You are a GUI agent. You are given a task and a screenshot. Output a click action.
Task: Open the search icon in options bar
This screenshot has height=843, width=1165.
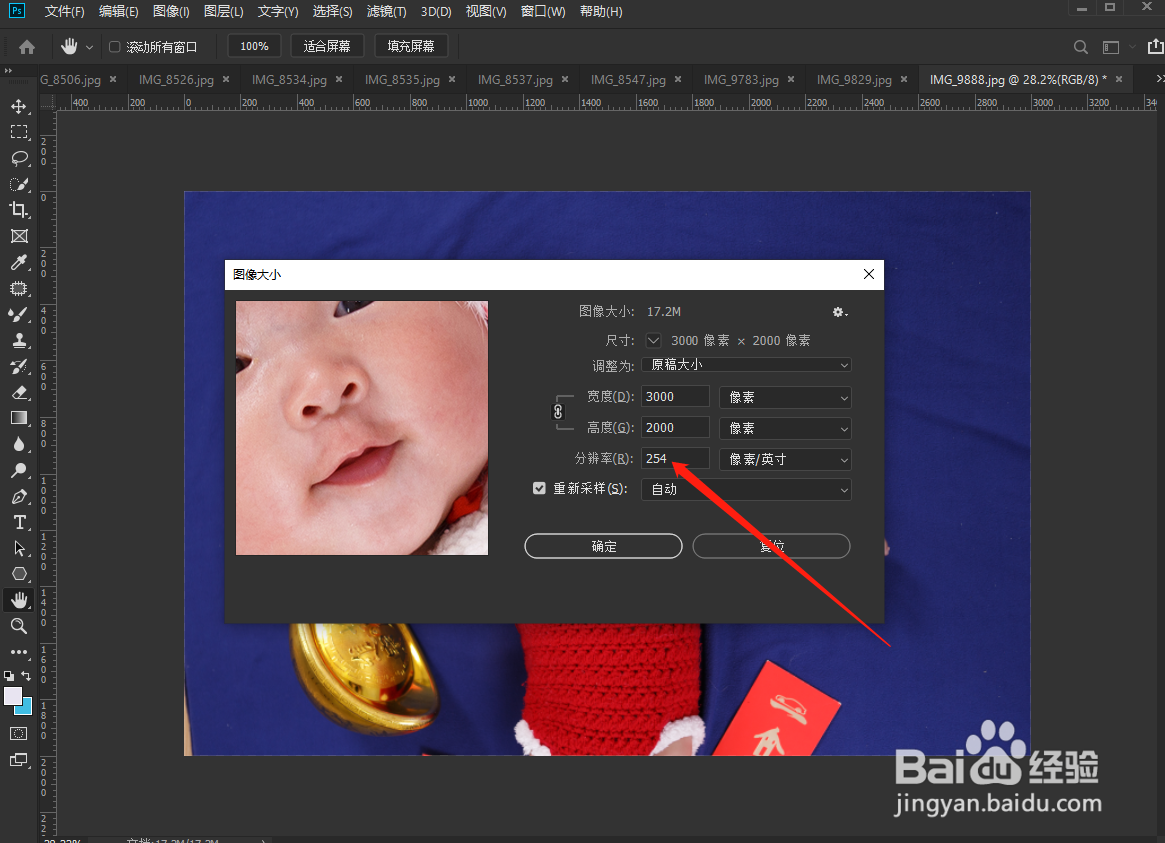(1081, 47)
